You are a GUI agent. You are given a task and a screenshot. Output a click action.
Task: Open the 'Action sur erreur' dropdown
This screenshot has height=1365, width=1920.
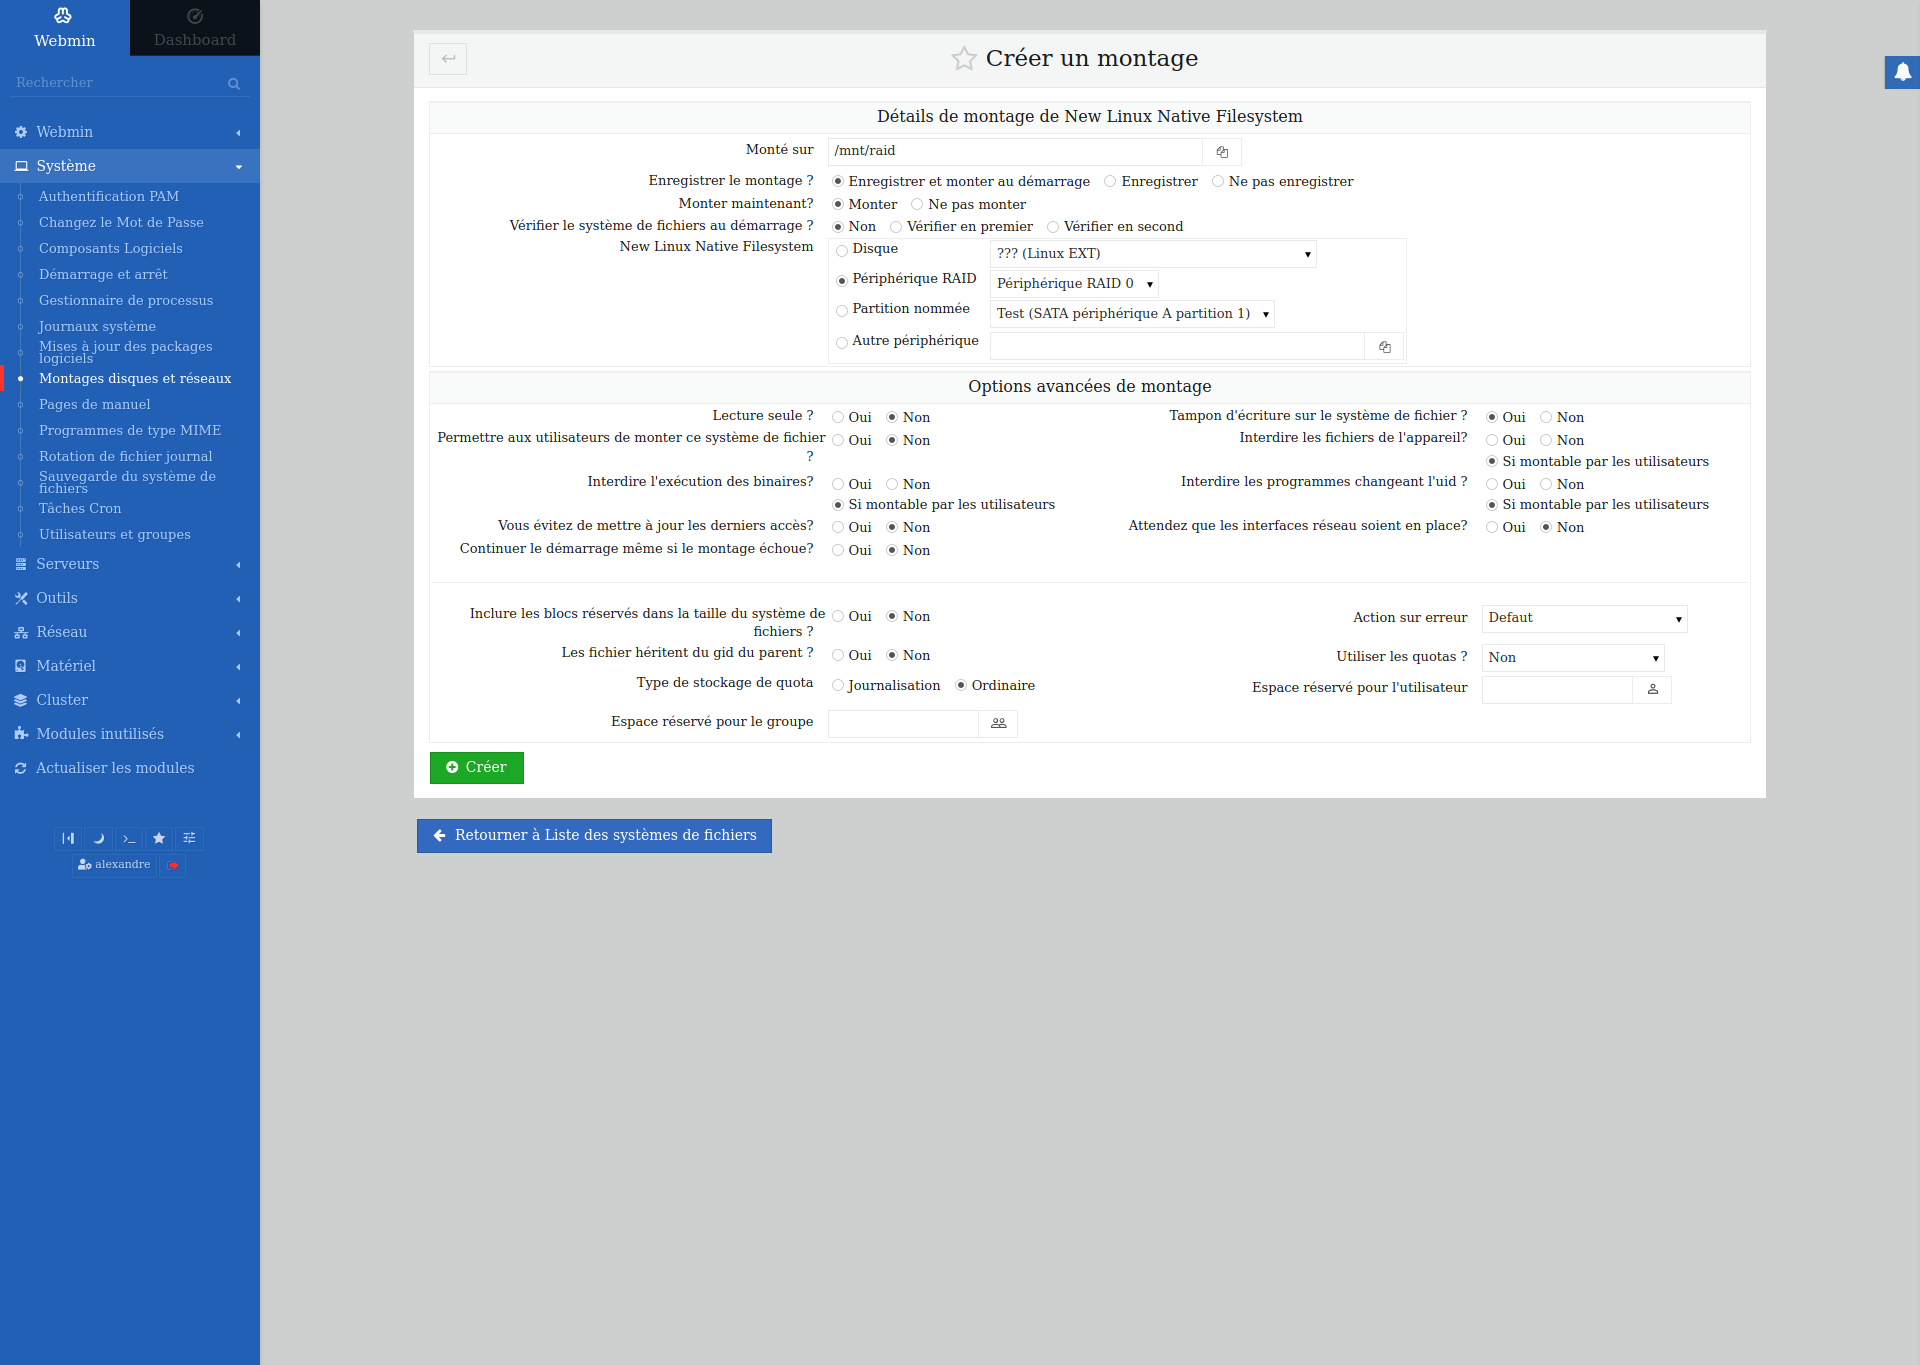tap(1583, 619)
